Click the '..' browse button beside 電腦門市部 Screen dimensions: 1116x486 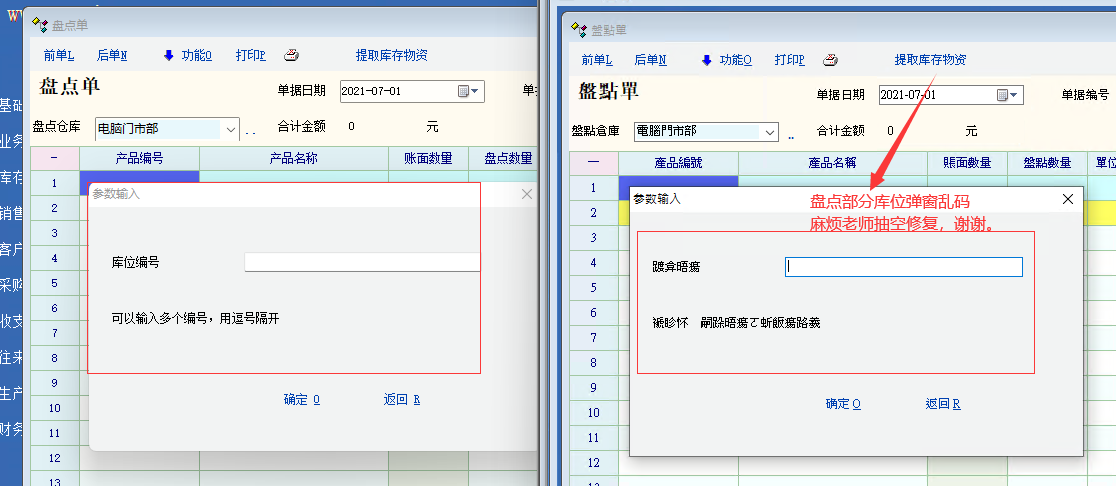click(789, 134)
